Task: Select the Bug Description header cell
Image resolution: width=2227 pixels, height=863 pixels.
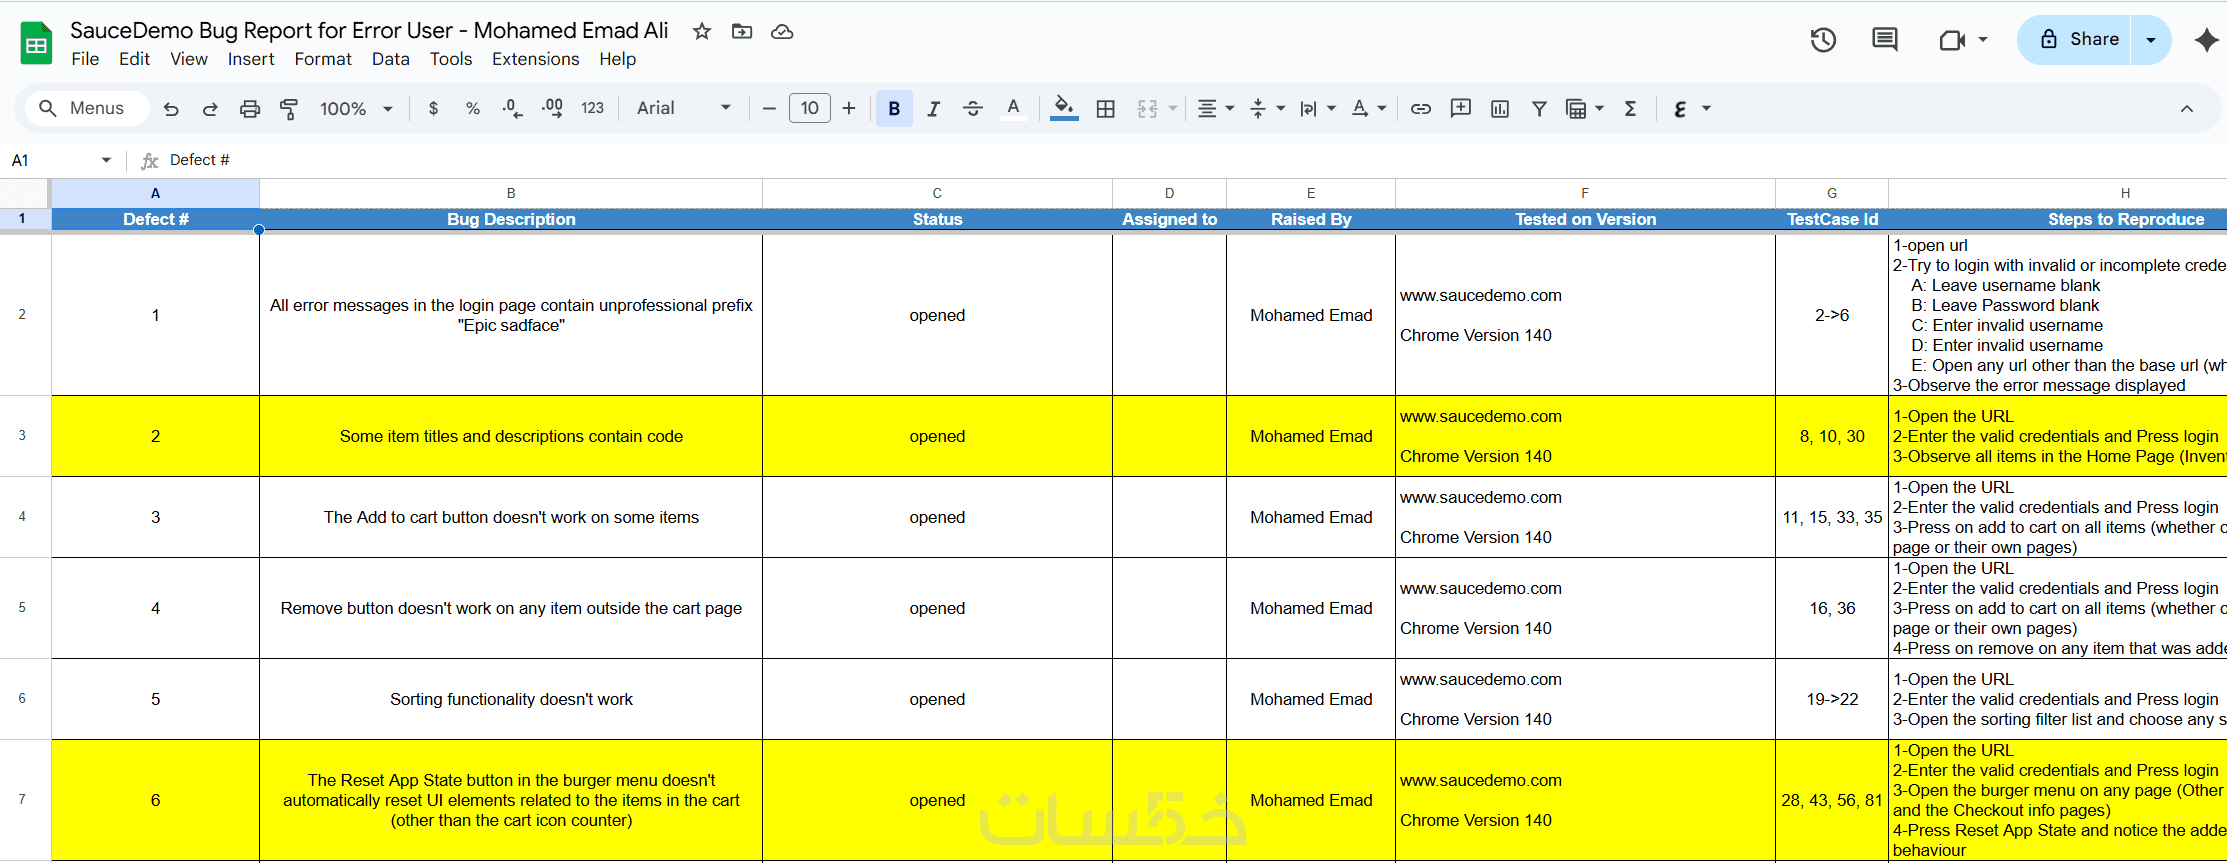Action: [511, 219]
